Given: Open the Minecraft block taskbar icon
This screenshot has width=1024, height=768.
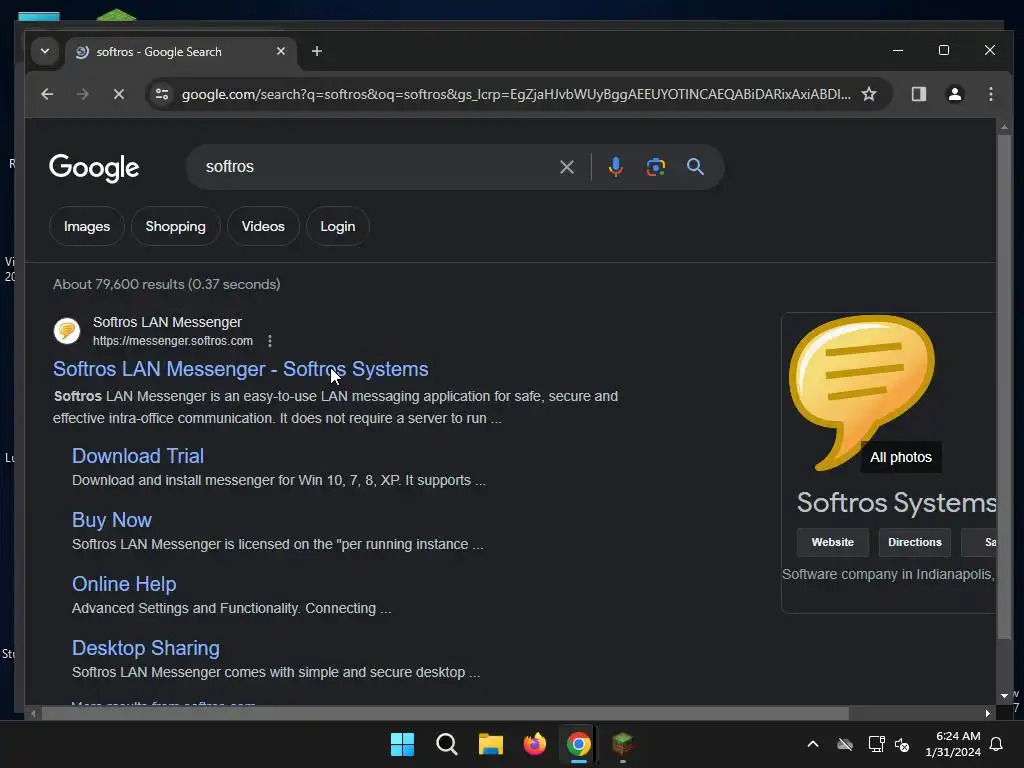Looking at the screenshot, I should (622, 744).
